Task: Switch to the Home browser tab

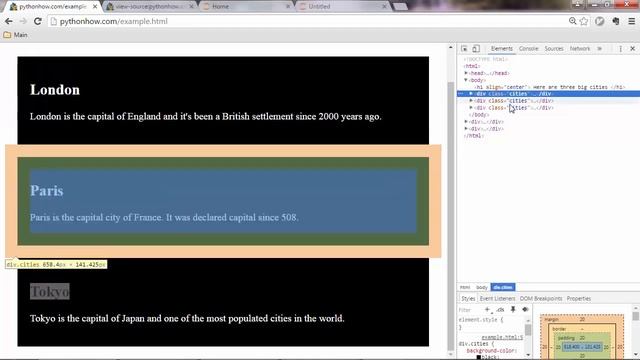Action: tap(246, 7)
